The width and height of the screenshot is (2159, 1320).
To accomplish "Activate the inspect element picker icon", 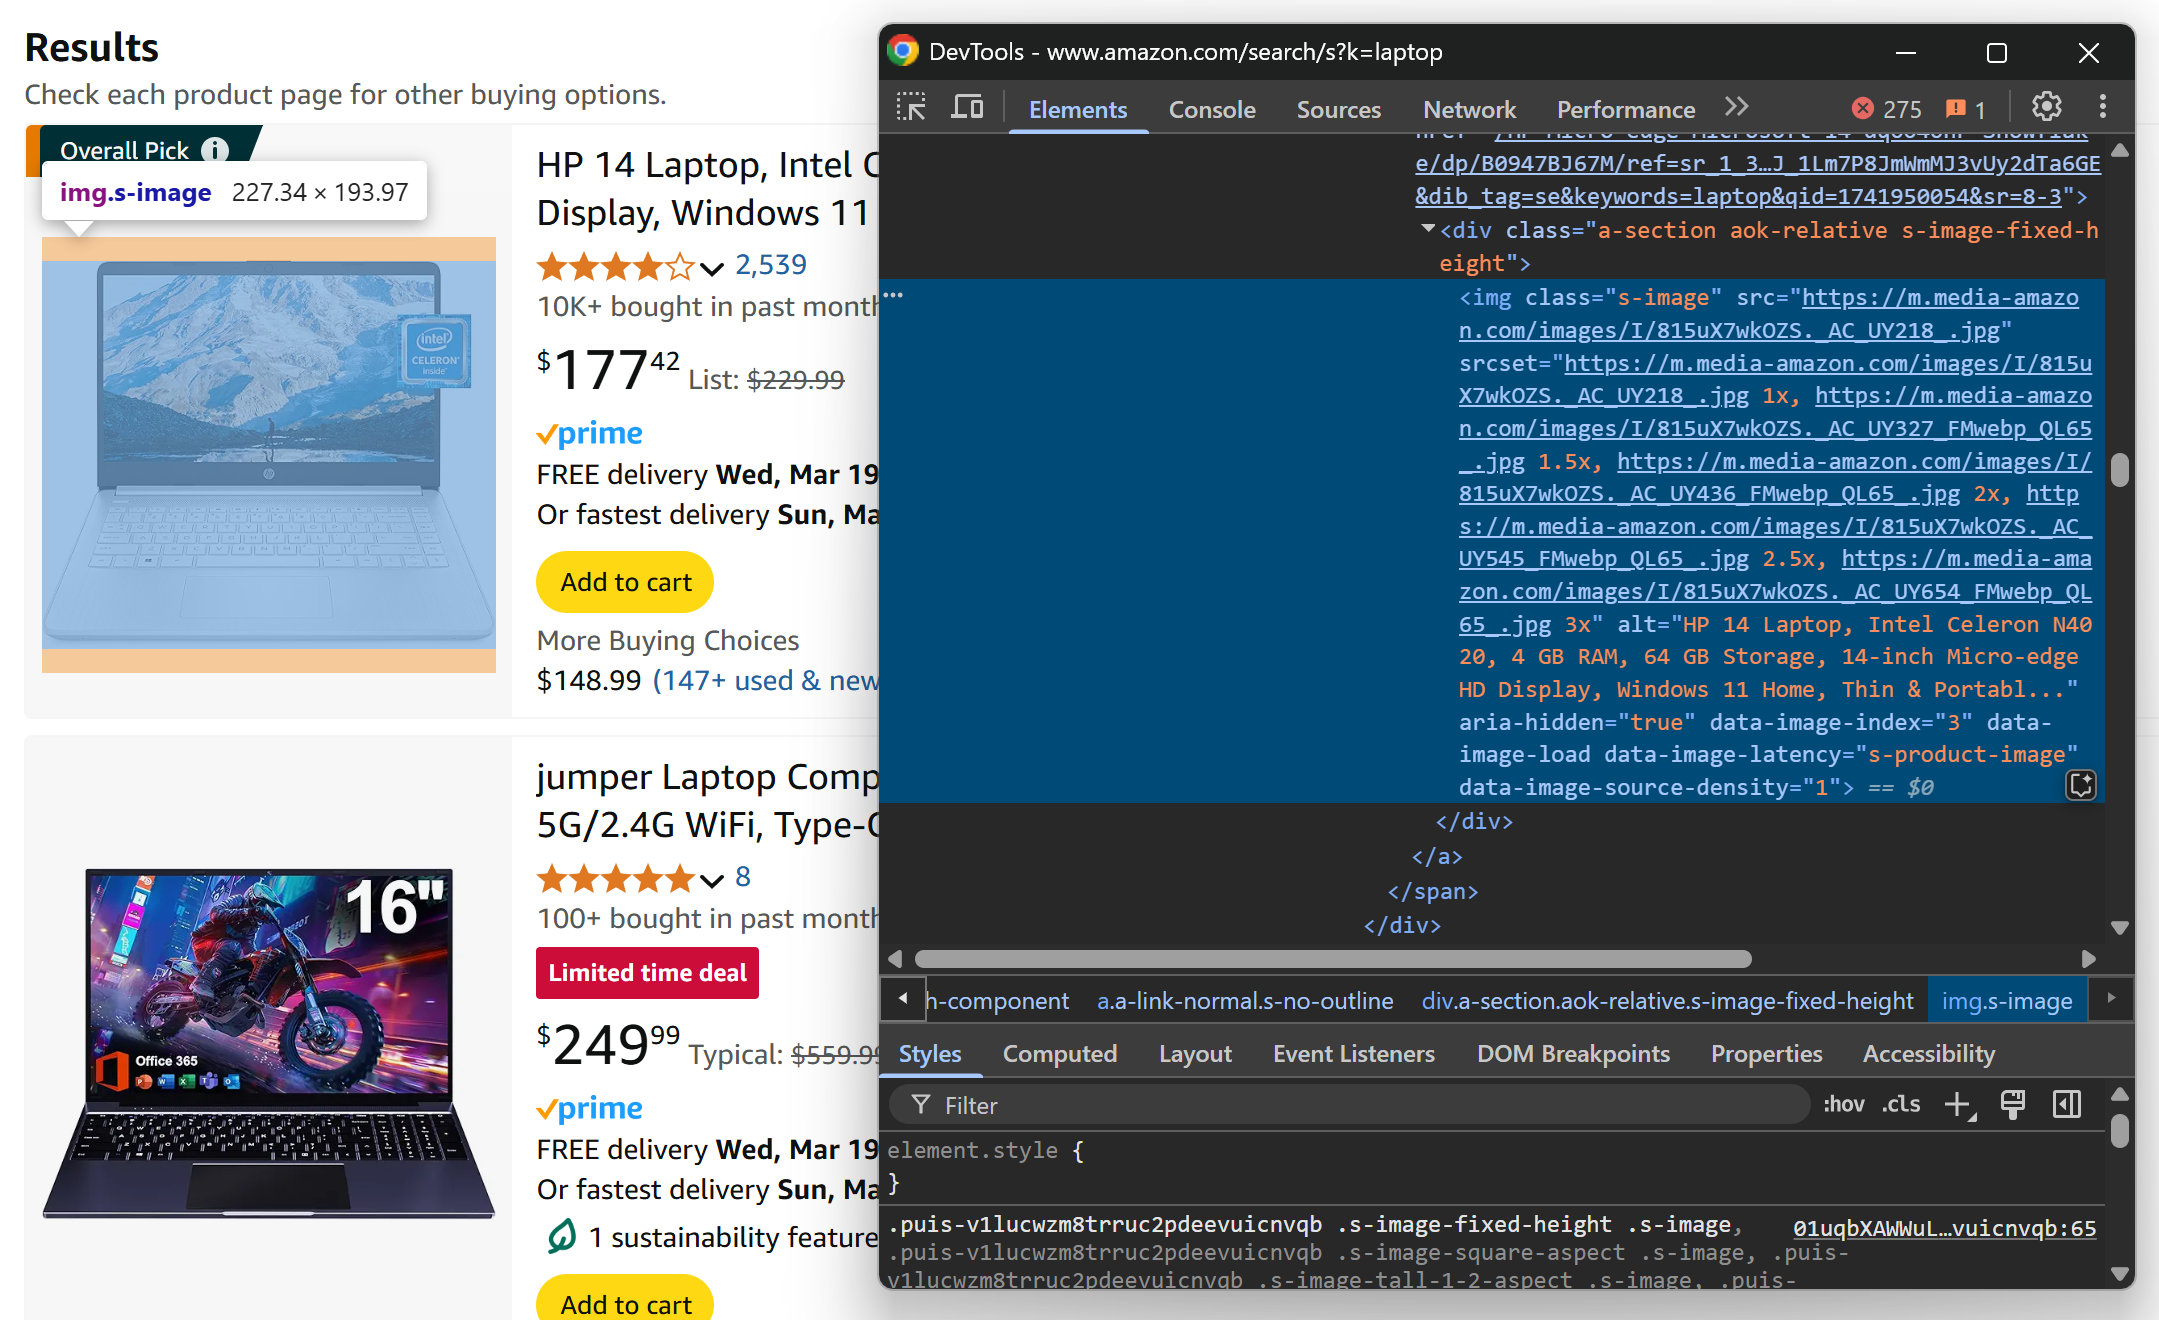I will [911, 107].
